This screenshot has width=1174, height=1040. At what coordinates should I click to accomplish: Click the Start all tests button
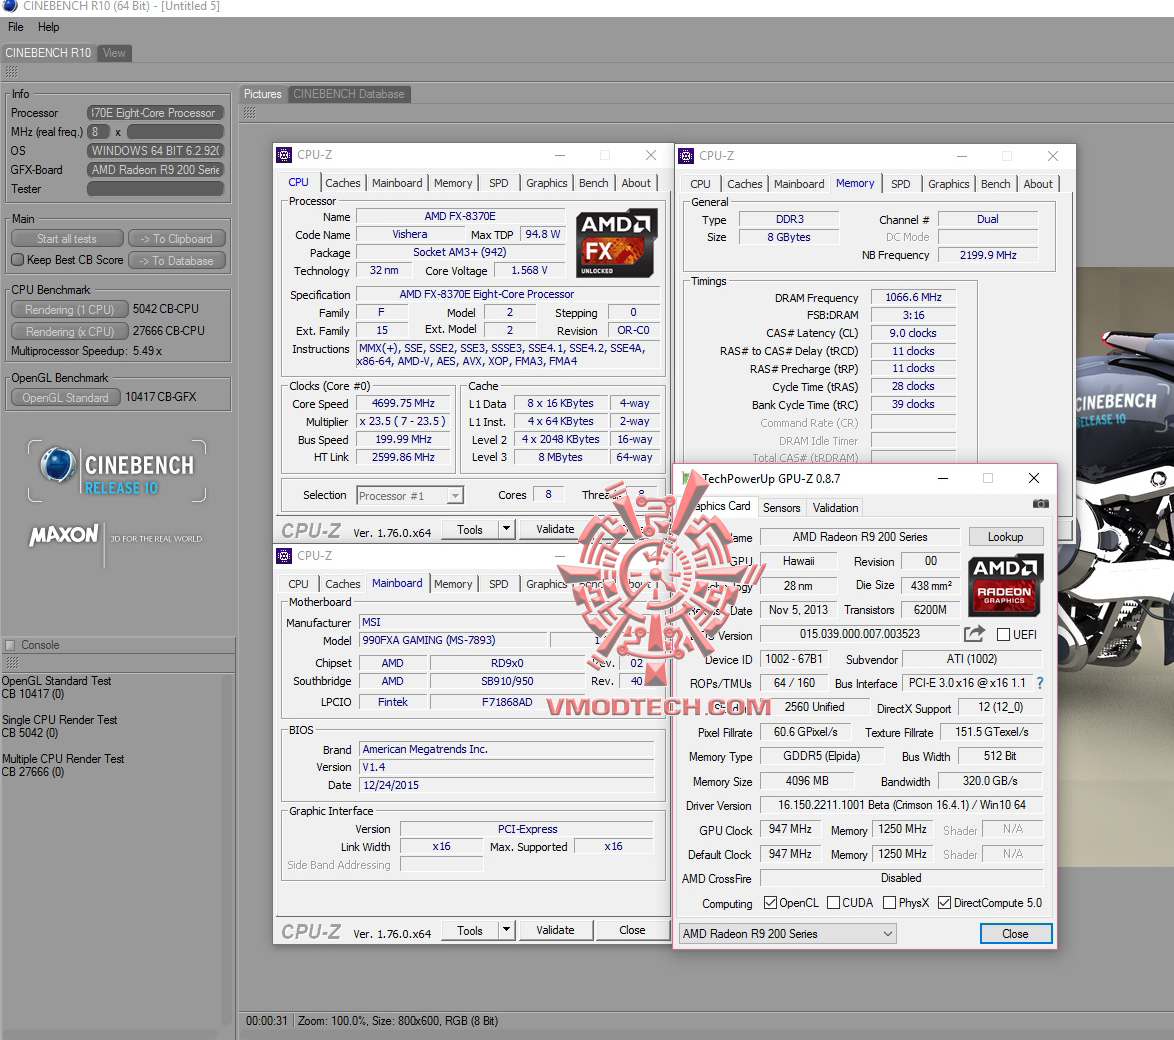pyautogui.click(x=67, y=239)
